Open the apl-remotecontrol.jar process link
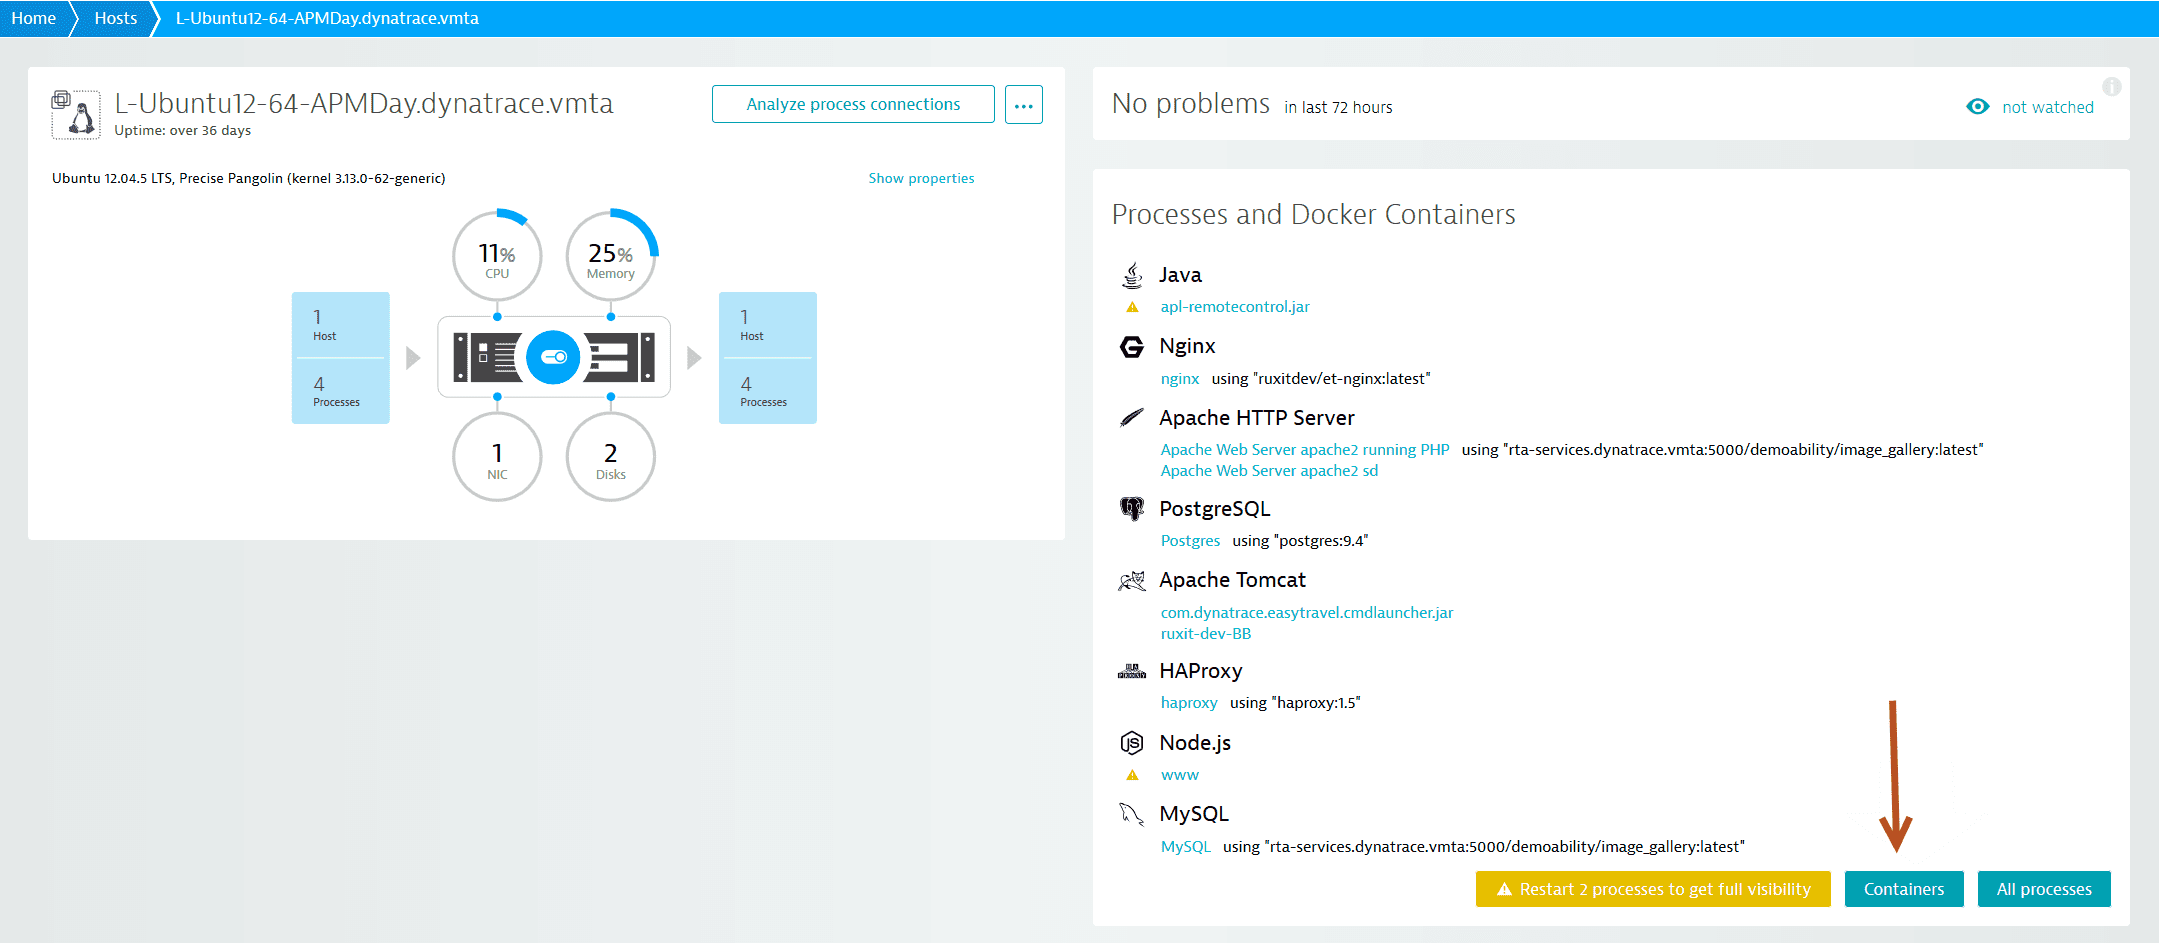Screen dimensions: 2159x943 1235,307
